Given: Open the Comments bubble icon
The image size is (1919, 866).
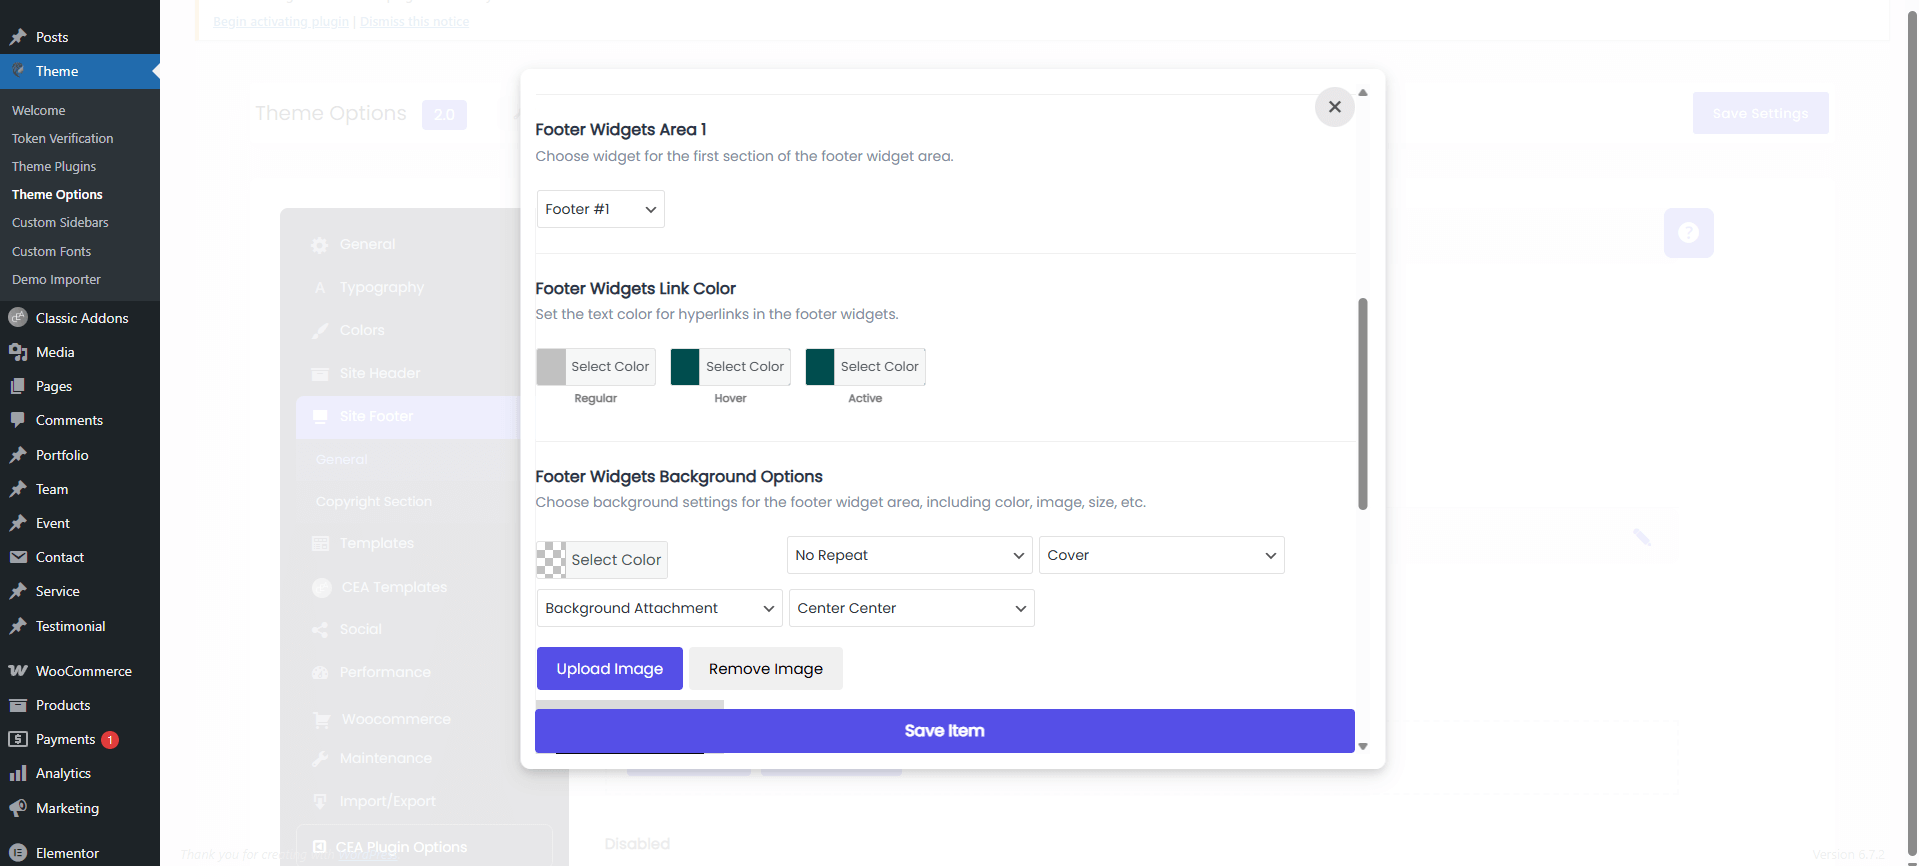Looking at the screenshot, I should 18,420.
